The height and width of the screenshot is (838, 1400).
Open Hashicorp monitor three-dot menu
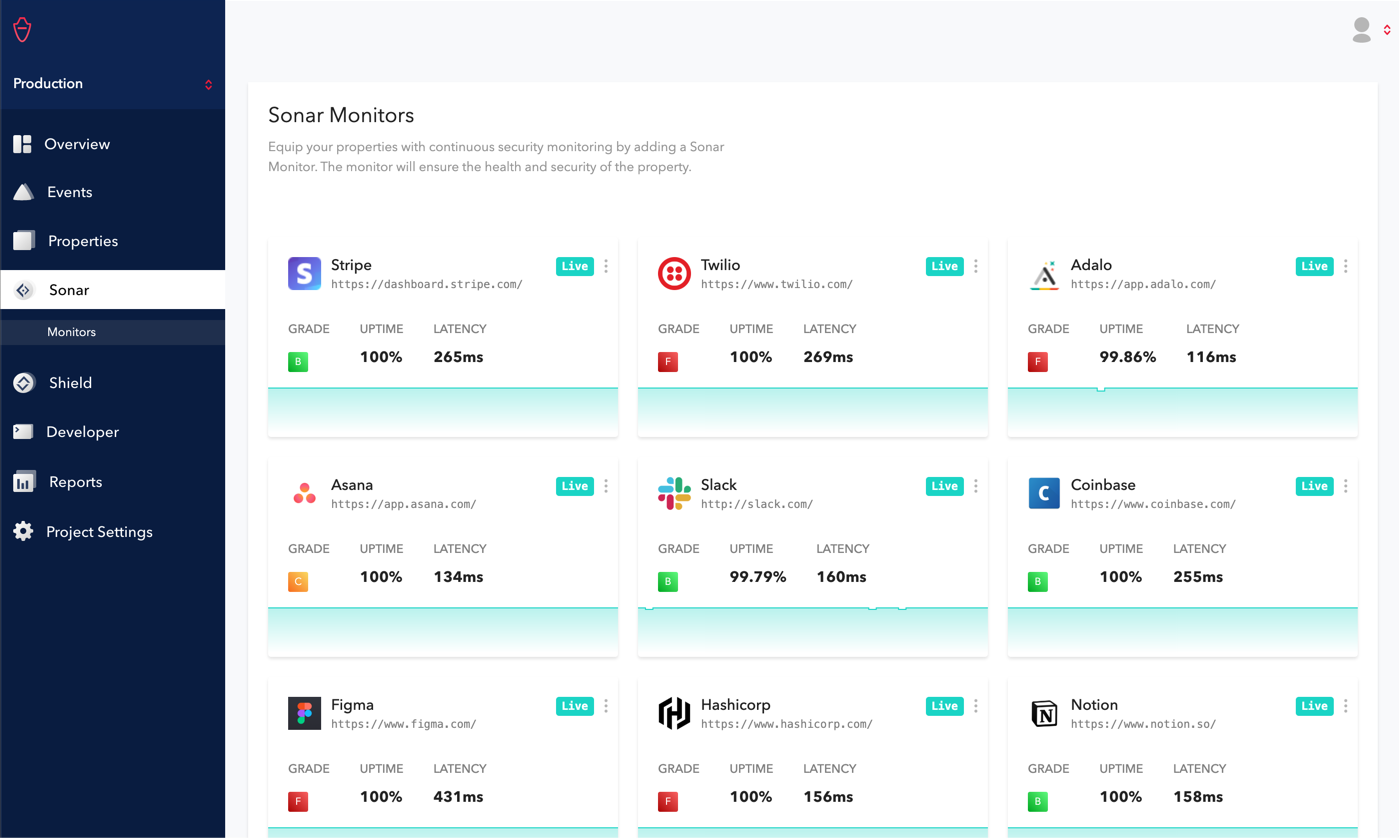pos(976,706)
